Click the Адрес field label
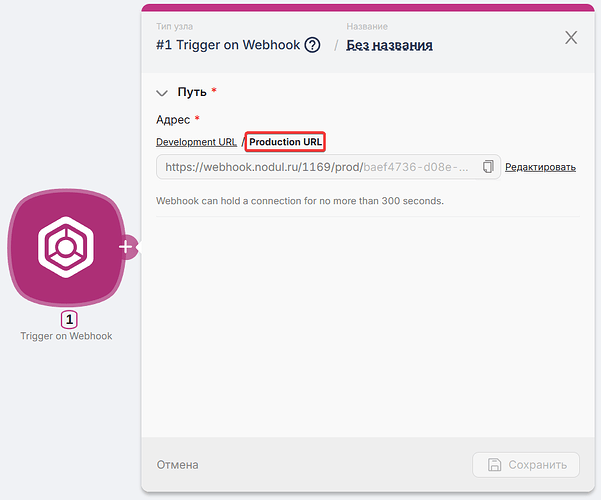 pos(172,119)
